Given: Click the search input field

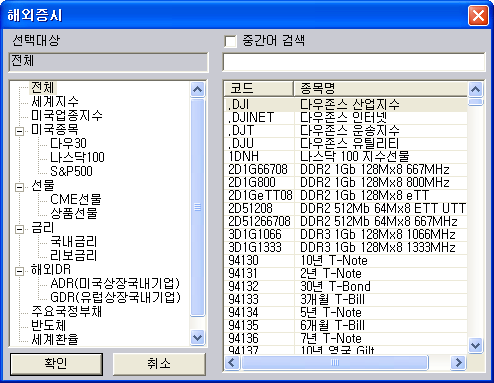Looking at the screenshot, I should point(354,62).
